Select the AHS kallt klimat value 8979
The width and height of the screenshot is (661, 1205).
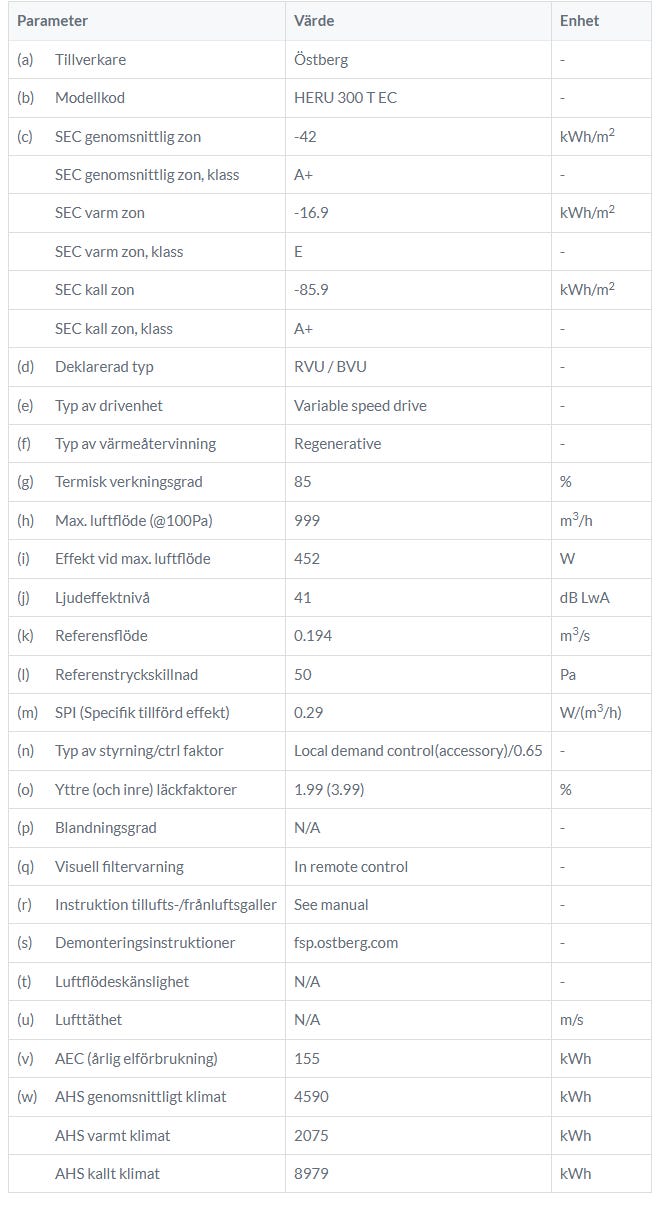click(311, 1174)
